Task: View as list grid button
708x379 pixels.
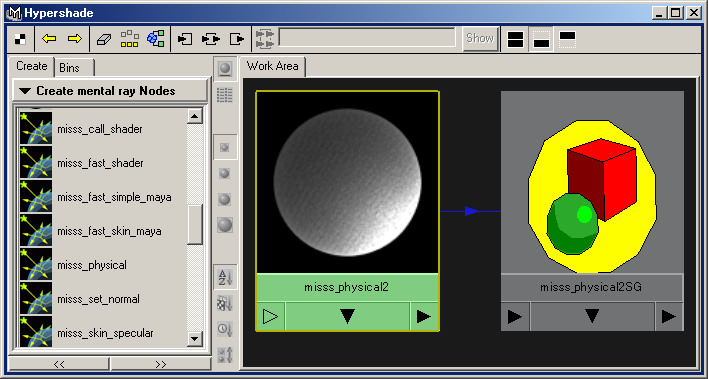Action: pos(224,95)
